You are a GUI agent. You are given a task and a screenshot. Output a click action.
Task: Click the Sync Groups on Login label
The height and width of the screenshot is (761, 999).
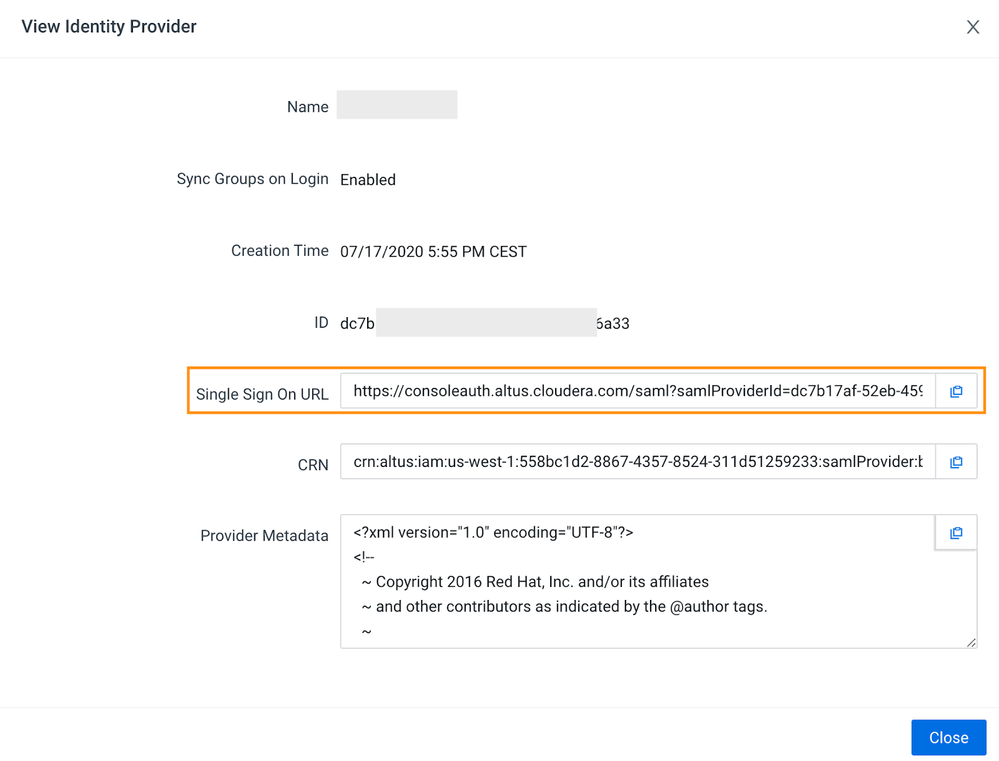pyautogui.click(x=252, y=179)
